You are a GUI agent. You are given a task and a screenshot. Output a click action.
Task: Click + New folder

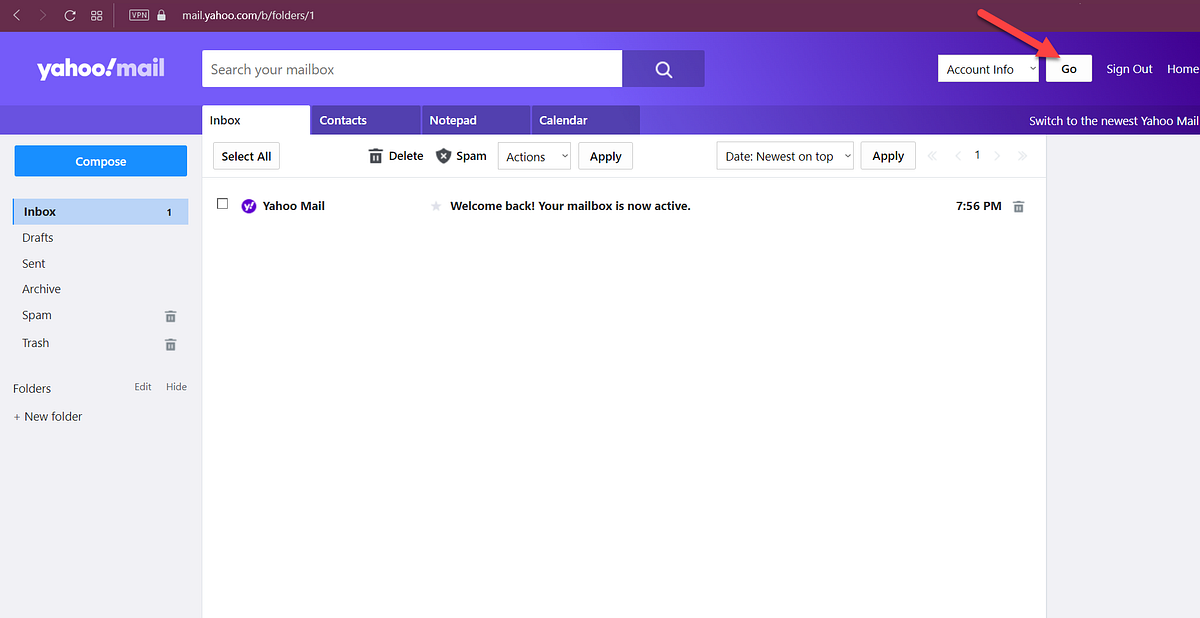(48, 417)
